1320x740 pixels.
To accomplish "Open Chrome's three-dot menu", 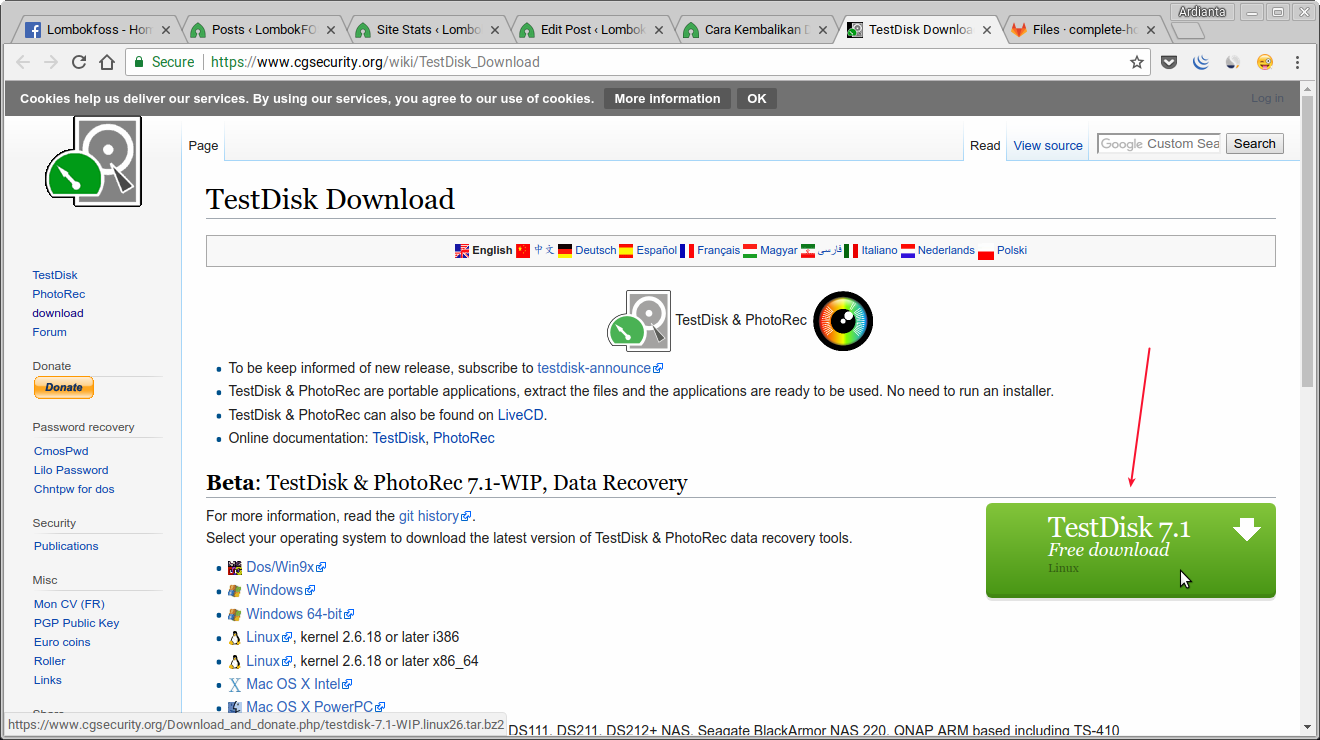I will pos(1297,61).
